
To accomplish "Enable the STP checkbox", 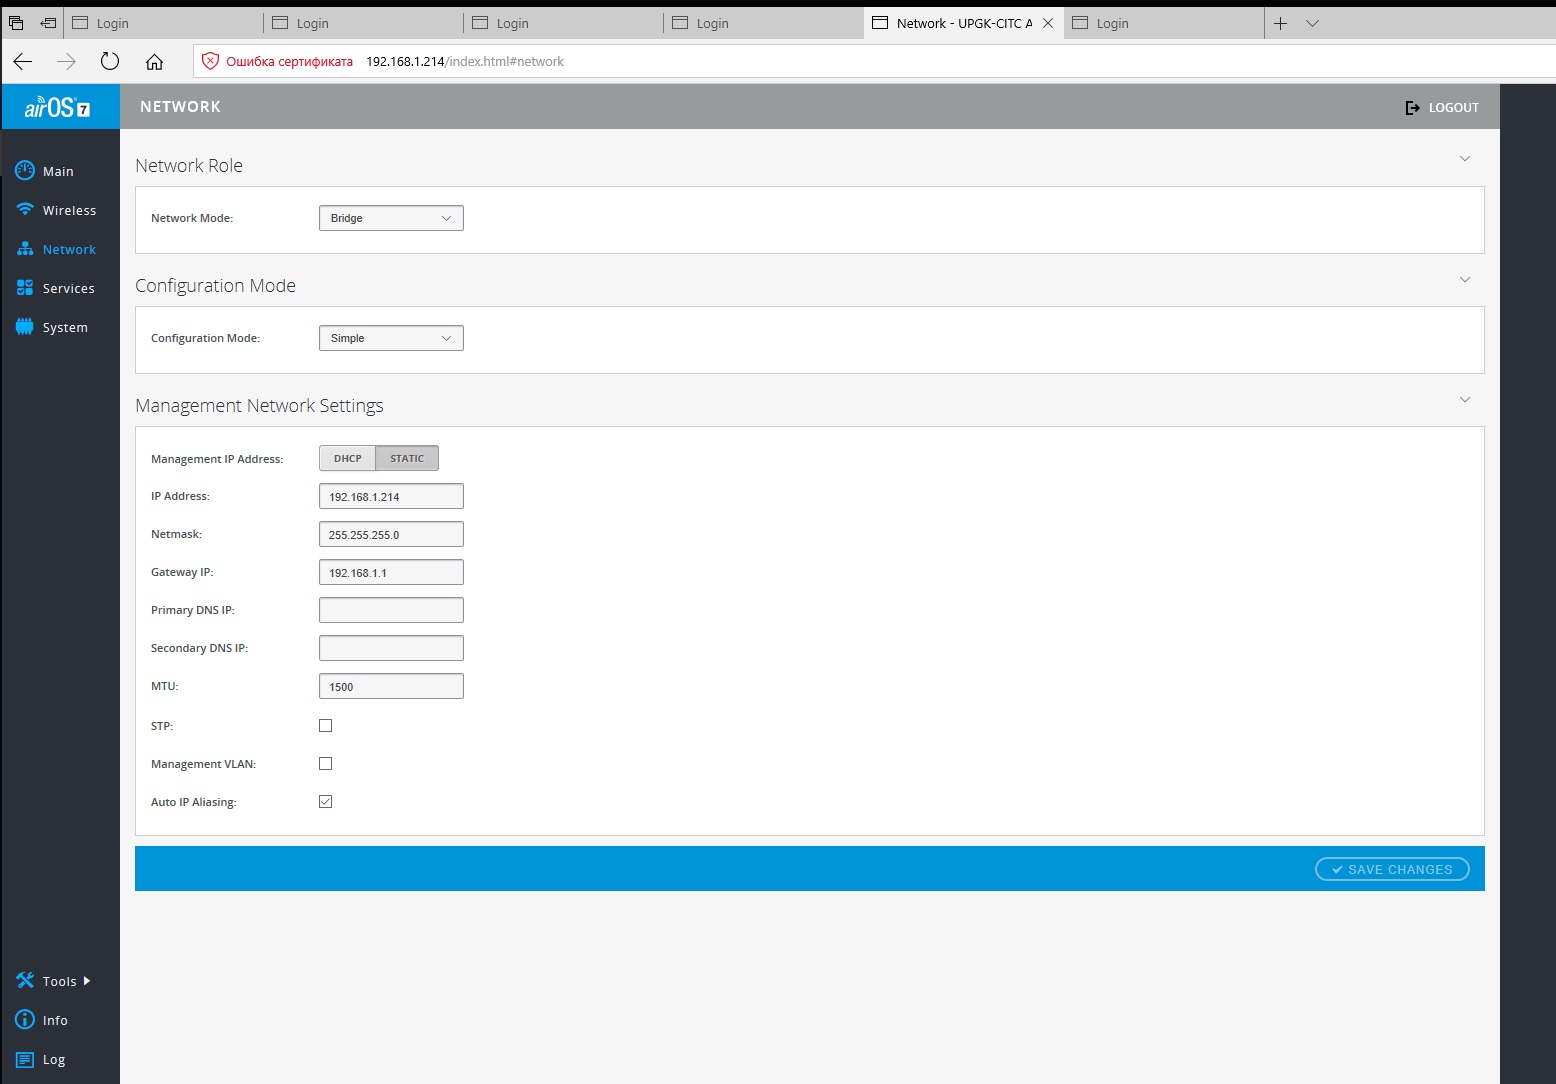I will pos(325,726).
